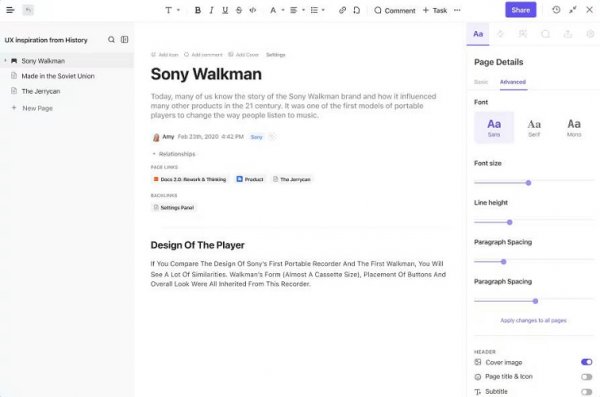Click New Page in sidebar
Viewport: 600px width, 397px height.
32,108
